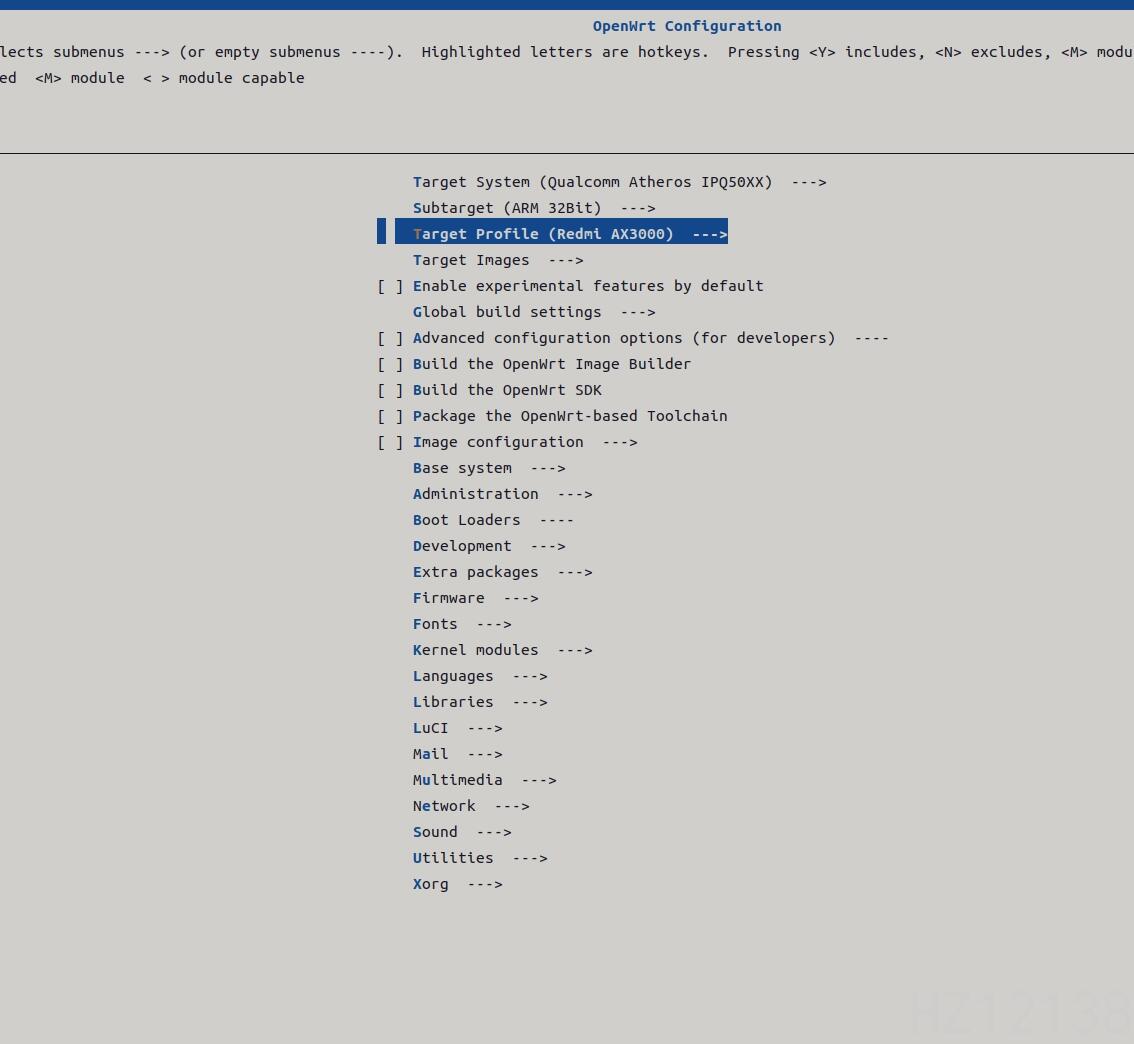The image size is (1134, 1044).
Task: Enable Build the OpenWrt Image Builder checkbox
Action: (391, 364)
